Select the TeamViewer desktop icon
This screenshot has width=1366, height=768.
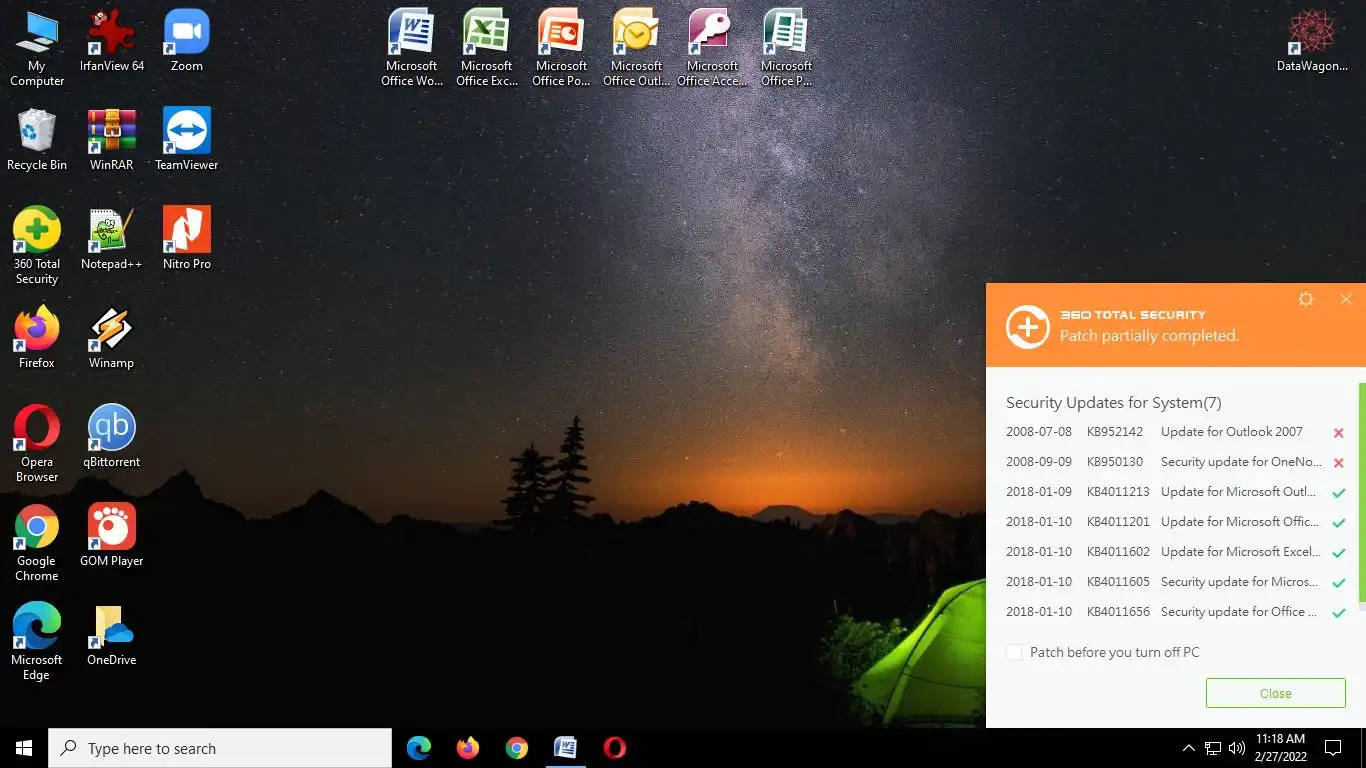pyautogui.click(x=187, y=139)
